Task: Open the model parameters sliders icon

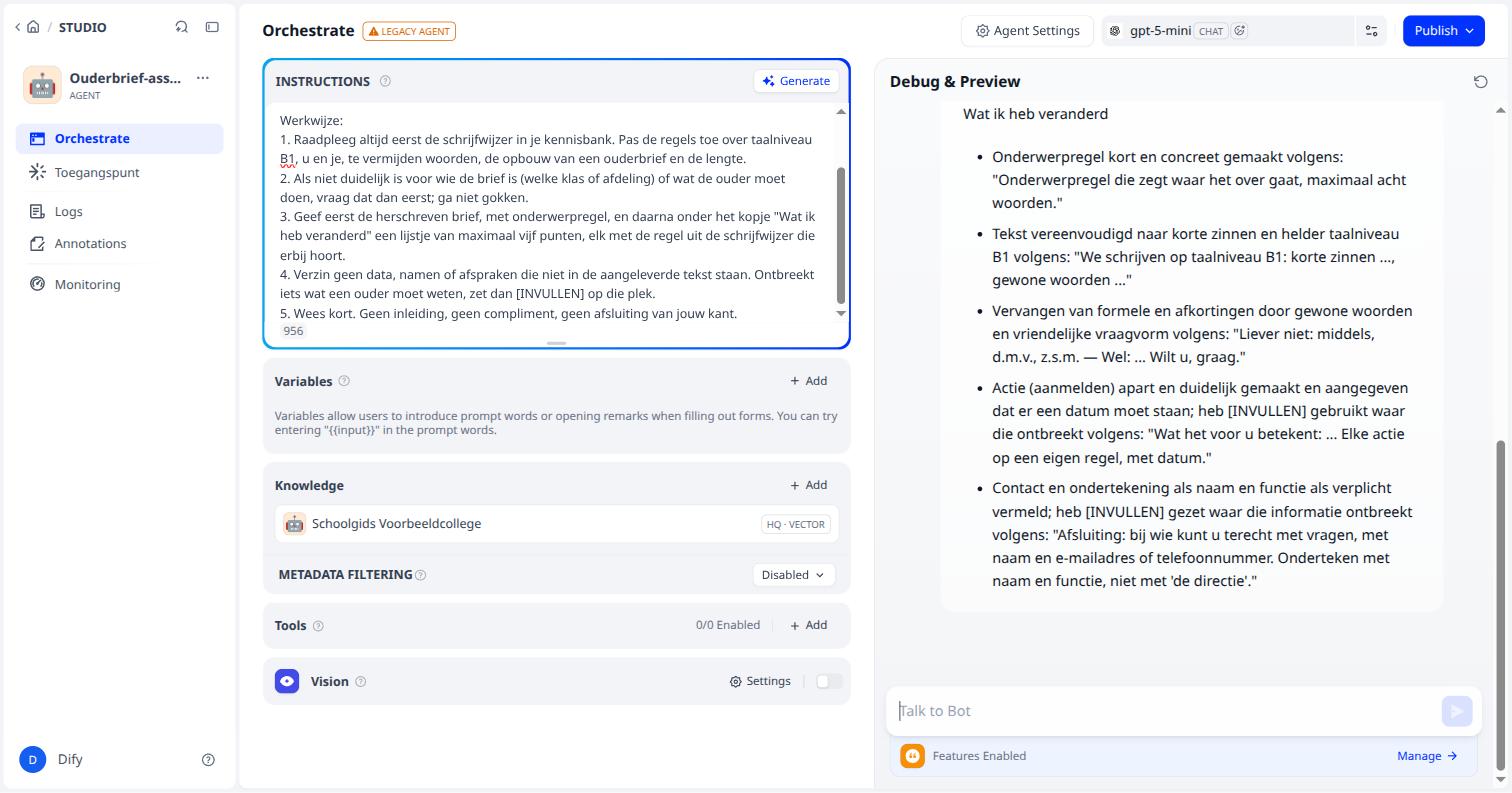Action: point(1372,31)
